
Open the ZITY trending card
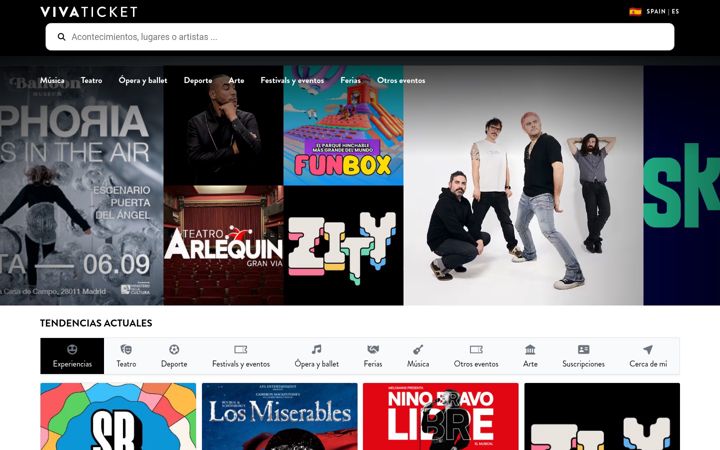(602, 416)
